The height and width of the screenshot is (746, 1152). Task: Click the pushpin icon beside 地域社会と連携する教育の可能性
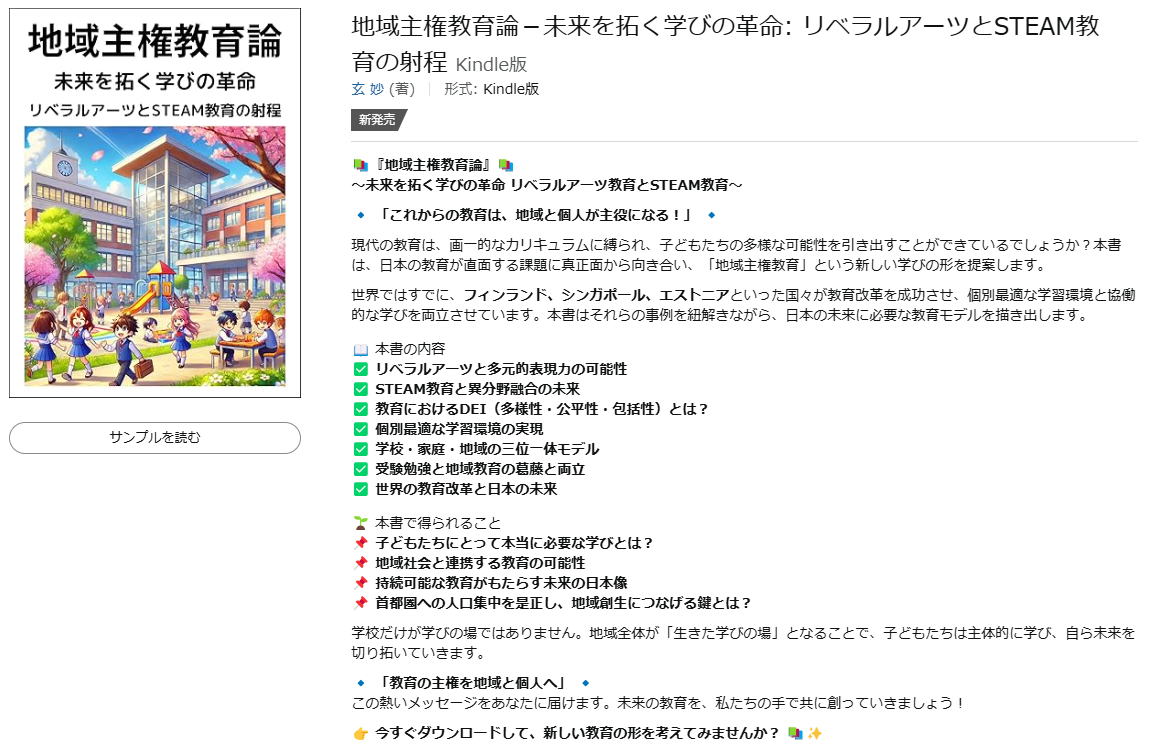coord(361,563)
